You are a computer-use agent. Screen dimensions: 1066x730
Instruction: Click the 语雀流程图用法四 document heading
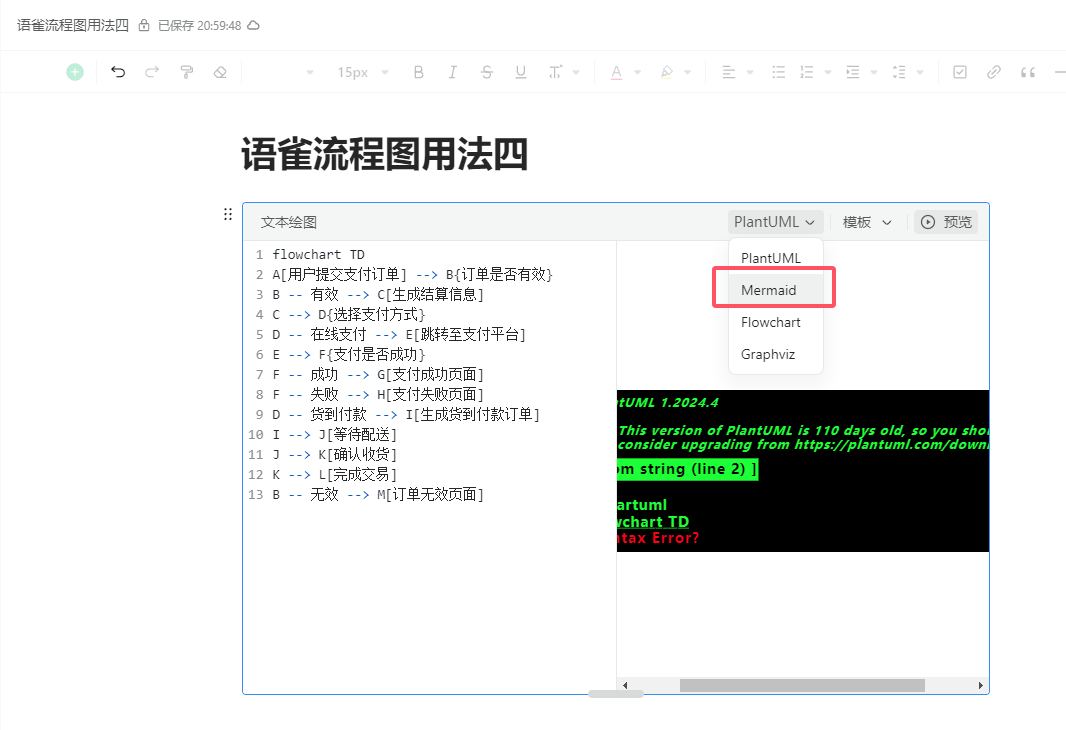(385, 154)
